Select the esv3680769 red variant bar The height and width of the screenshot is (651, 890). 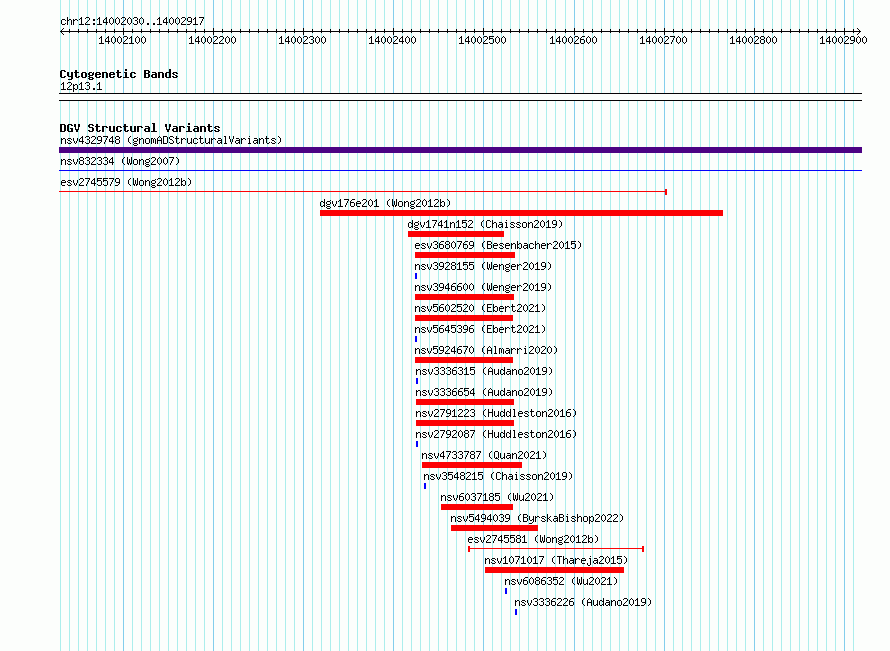(x=465, y=255)
